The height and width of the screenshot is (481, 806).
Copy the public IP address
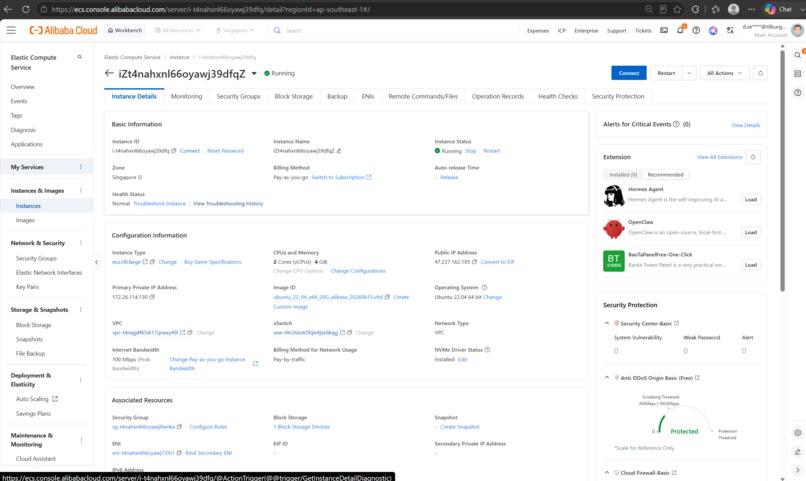pos(474,262)
